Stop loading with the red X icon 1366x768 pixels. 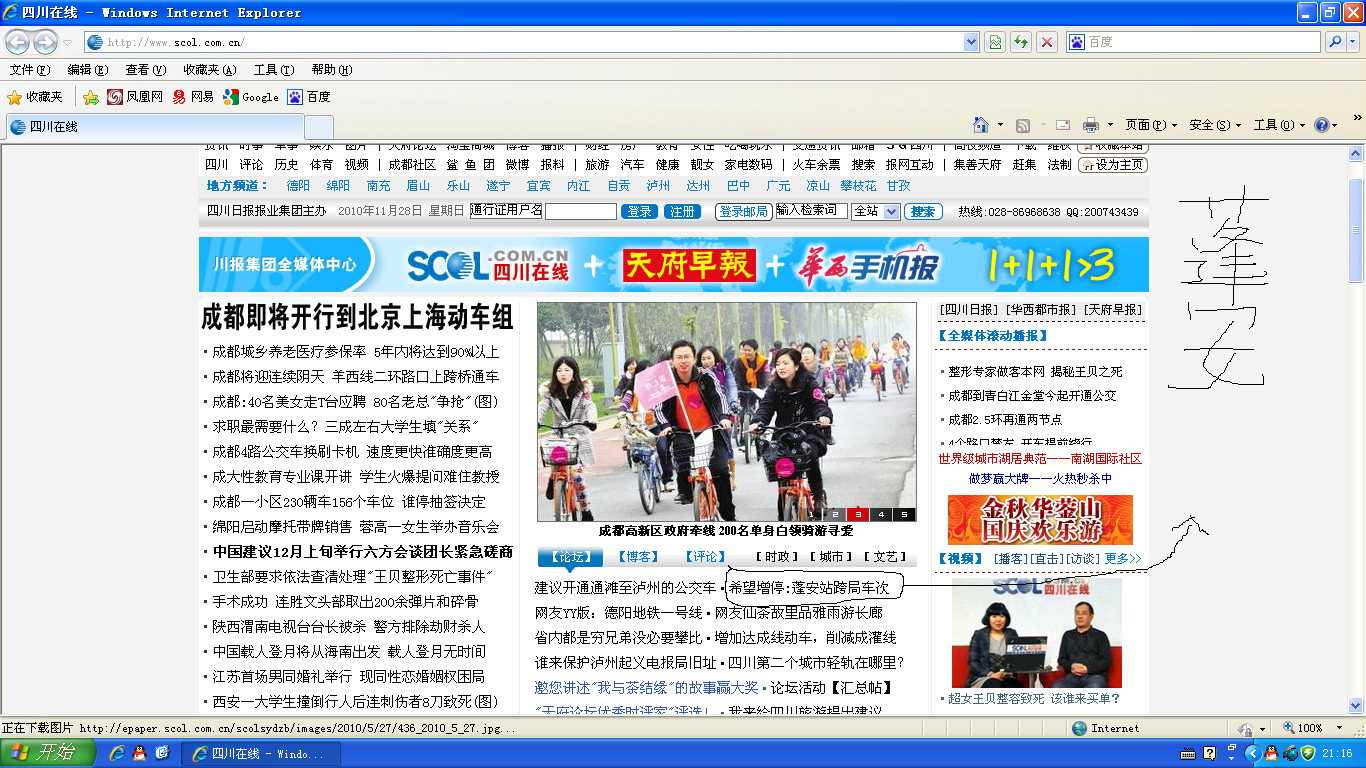point(1047,42)
